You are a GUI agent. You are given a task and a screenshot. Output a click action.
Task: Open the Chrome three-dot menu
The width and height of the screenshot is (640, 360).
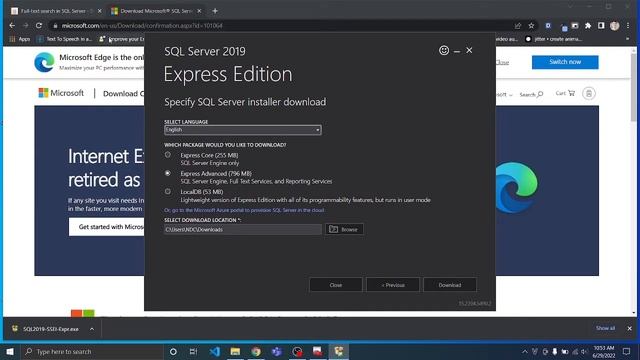[628, 26]
